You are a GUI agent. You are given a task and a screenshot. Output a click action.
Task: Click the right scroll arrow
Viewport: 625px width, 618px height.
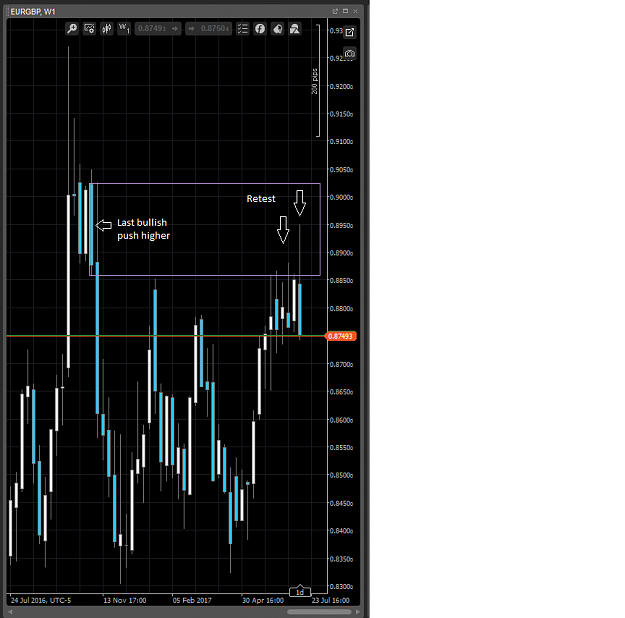358,612
